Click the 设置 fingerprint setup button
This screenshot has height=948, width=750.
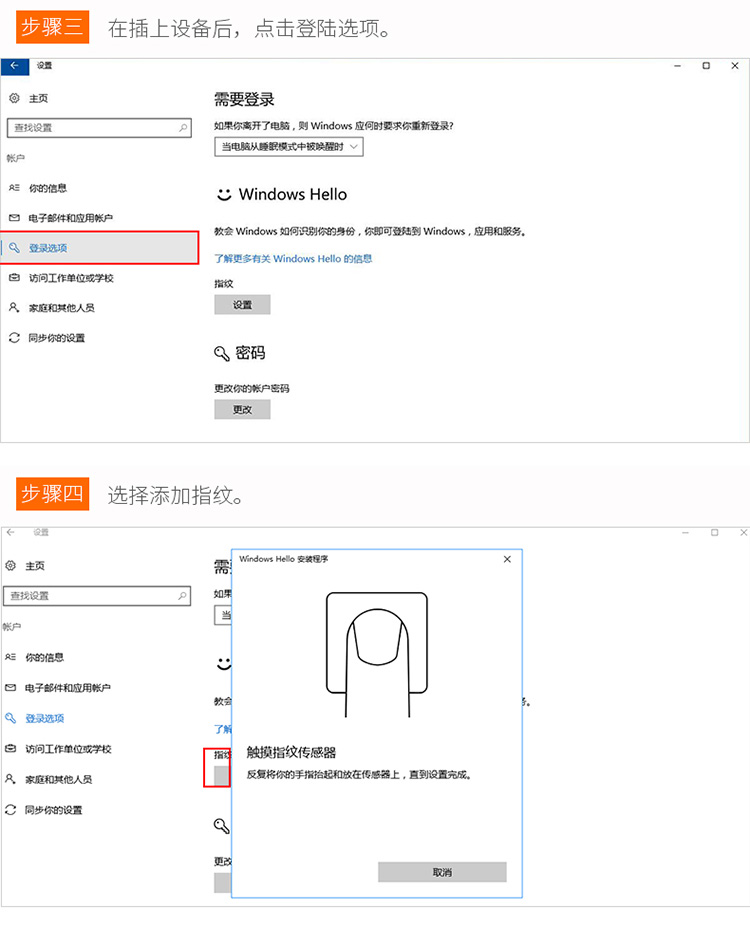point(242,305)
